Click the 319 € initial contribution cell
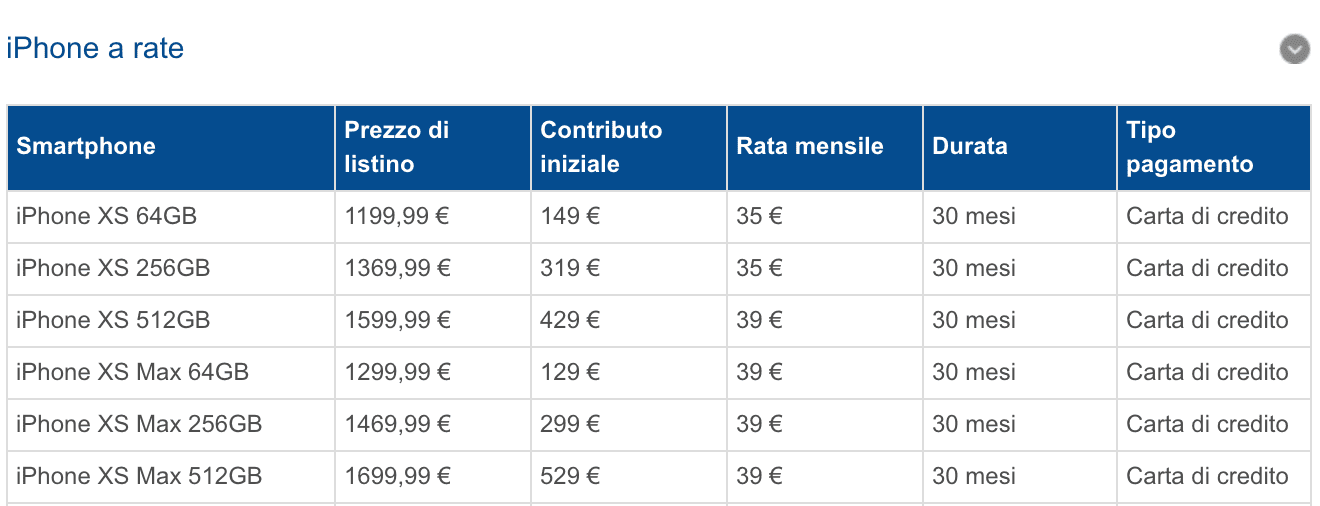The image size is (1320, 506). coord(629,268)
